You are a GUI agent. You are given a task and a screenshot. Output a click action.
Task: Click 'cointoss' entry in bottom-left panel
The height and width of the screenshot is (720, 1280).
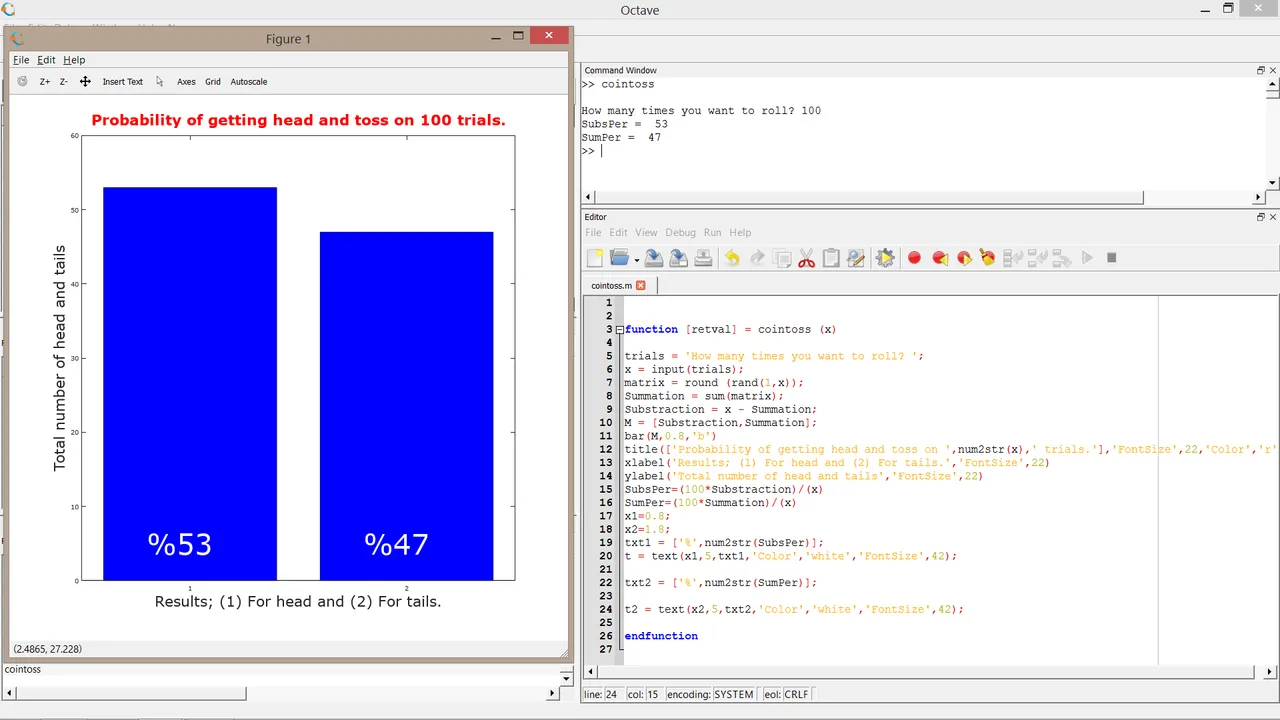click(x=23, y=669)
